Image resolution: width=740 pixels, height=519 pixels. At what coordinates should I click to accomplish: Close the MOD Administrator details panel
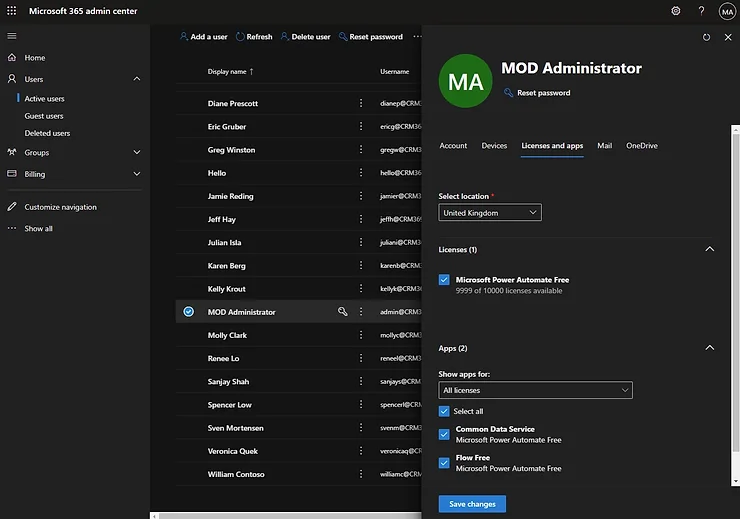728,37
